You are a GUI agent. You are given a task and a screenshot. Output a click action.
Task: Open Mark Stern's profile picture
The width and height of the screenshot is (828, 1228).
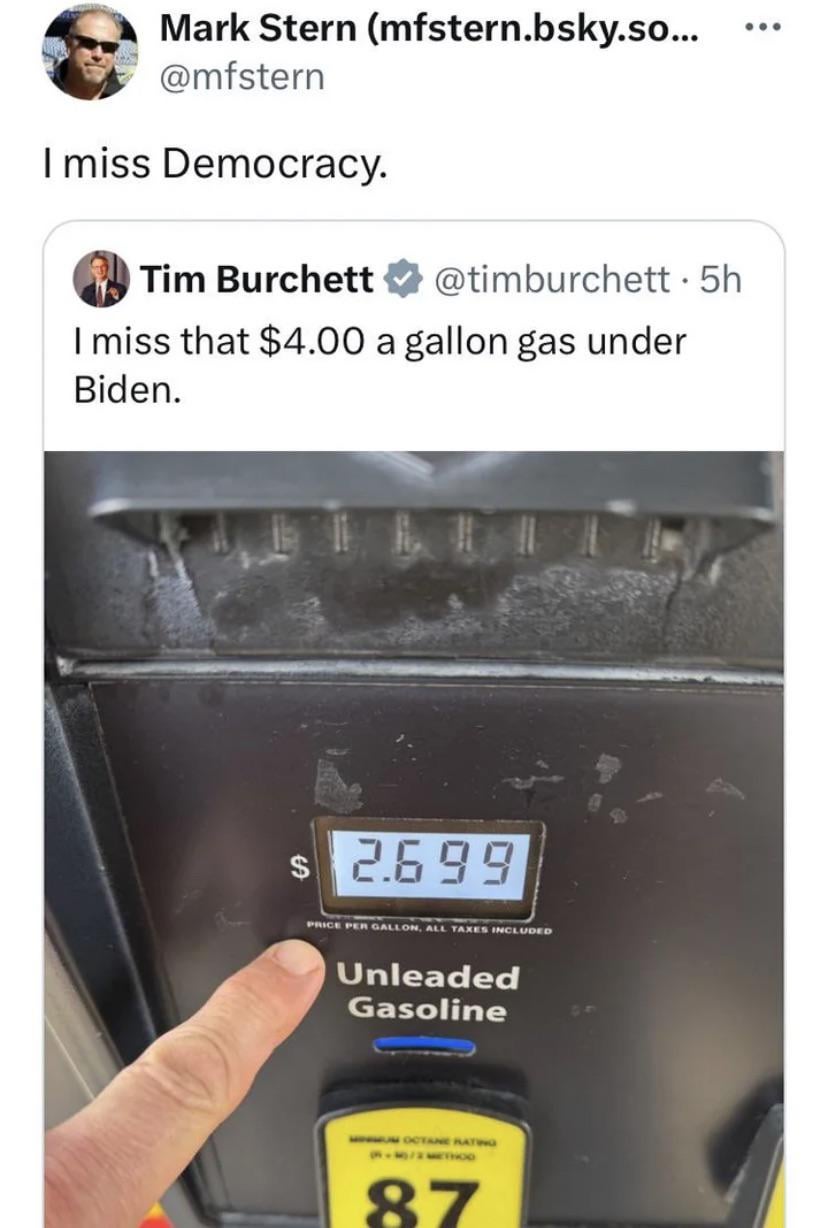(90, 52)
